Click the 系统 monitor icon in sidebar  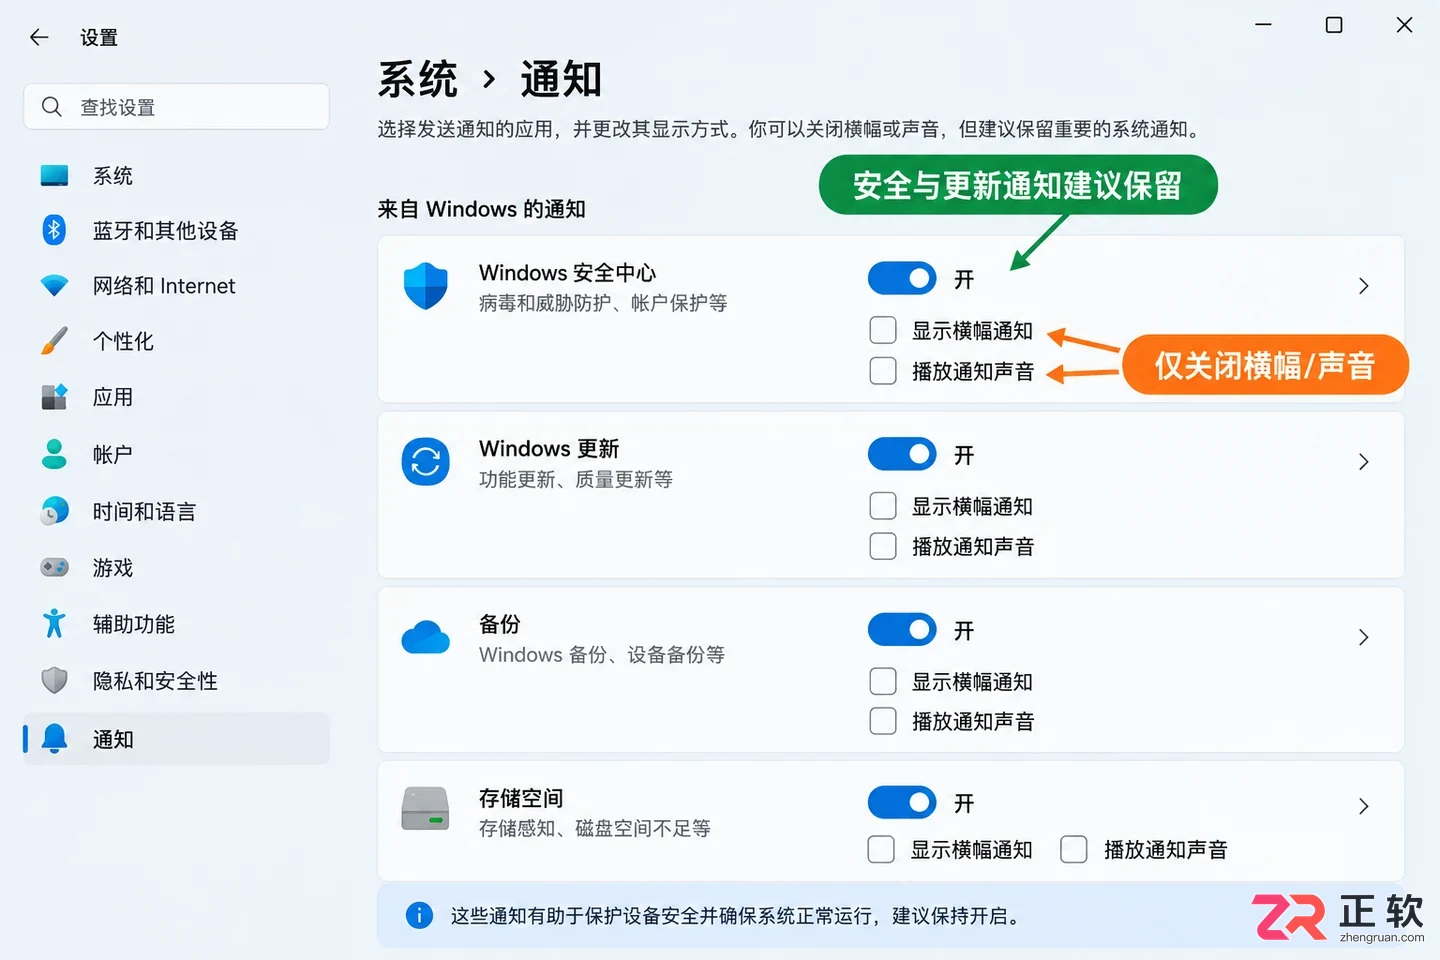[54, 176]
